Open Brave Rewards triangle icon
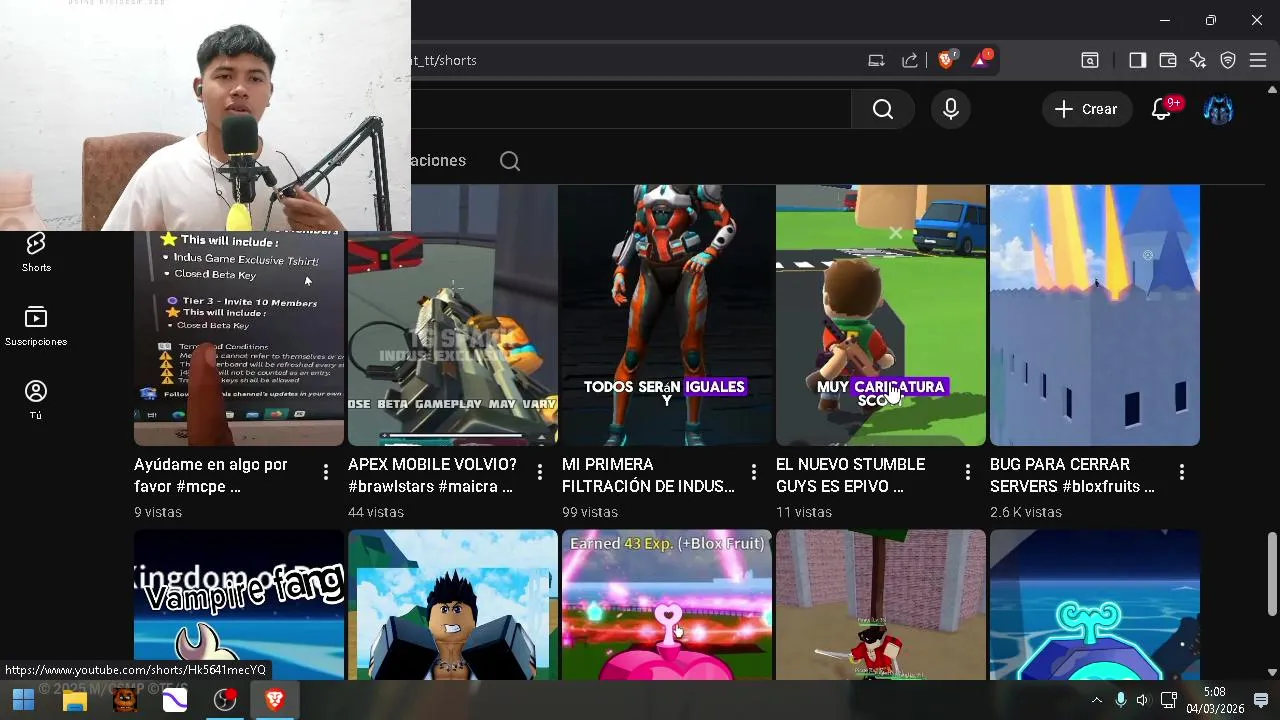Viewport: 1280px width, 720px height. click(981, 60)
